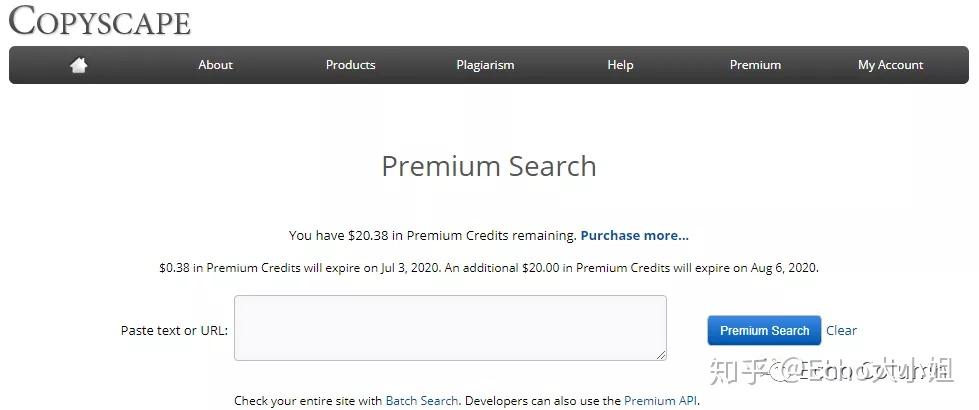The height and width of the screenshot is (410, 979).
Task: Follow the Purchase more... link
Action: pos(634,236)
